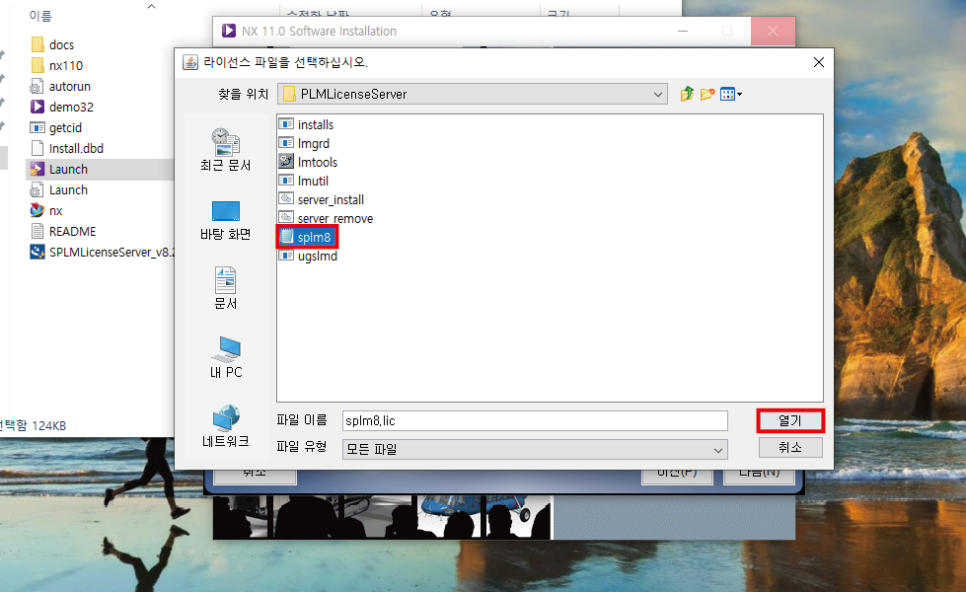966x592 pixels.
Task: Create new folder icon in file dialog
Action: tap(707, 94)
